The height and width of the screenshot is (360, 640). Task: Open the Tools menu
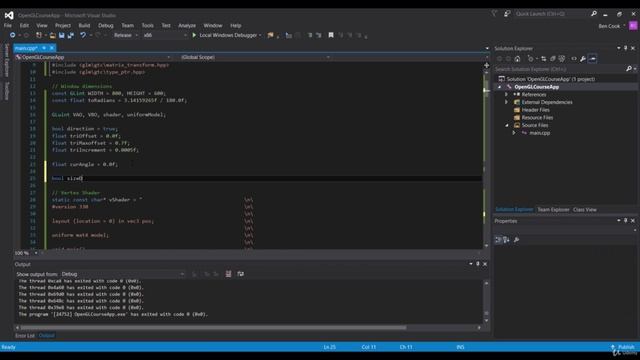coord(147,25)
